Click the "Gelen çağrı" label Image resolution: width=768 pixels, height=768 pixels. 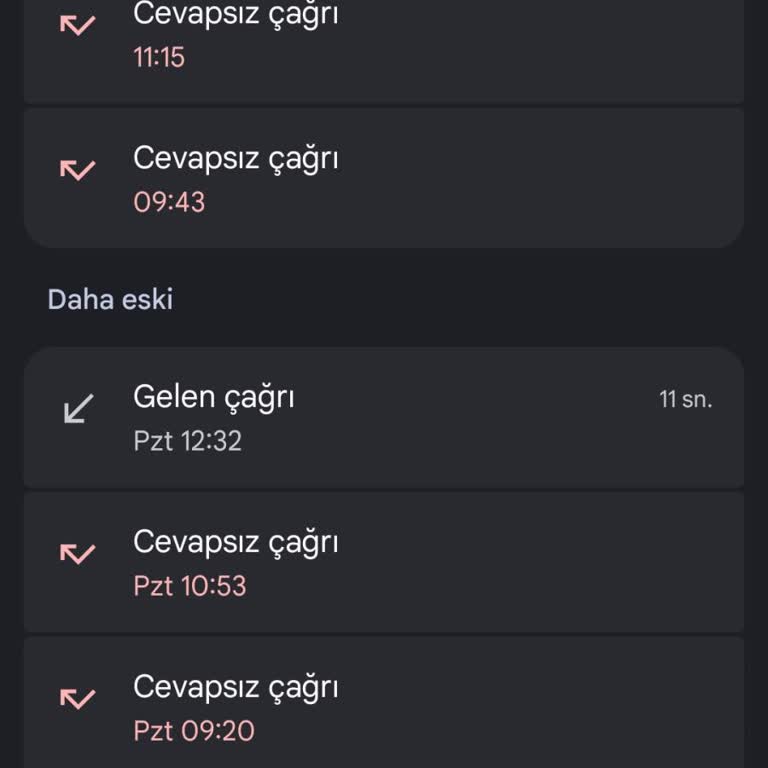tap(214, 397)
